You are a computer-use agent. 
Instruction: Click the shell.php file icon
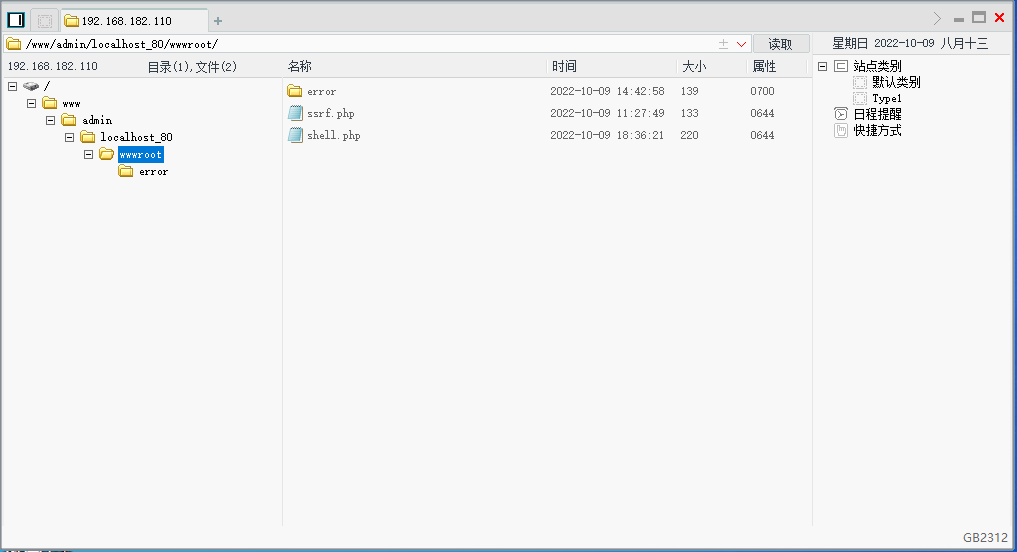(x=295, y=135)
